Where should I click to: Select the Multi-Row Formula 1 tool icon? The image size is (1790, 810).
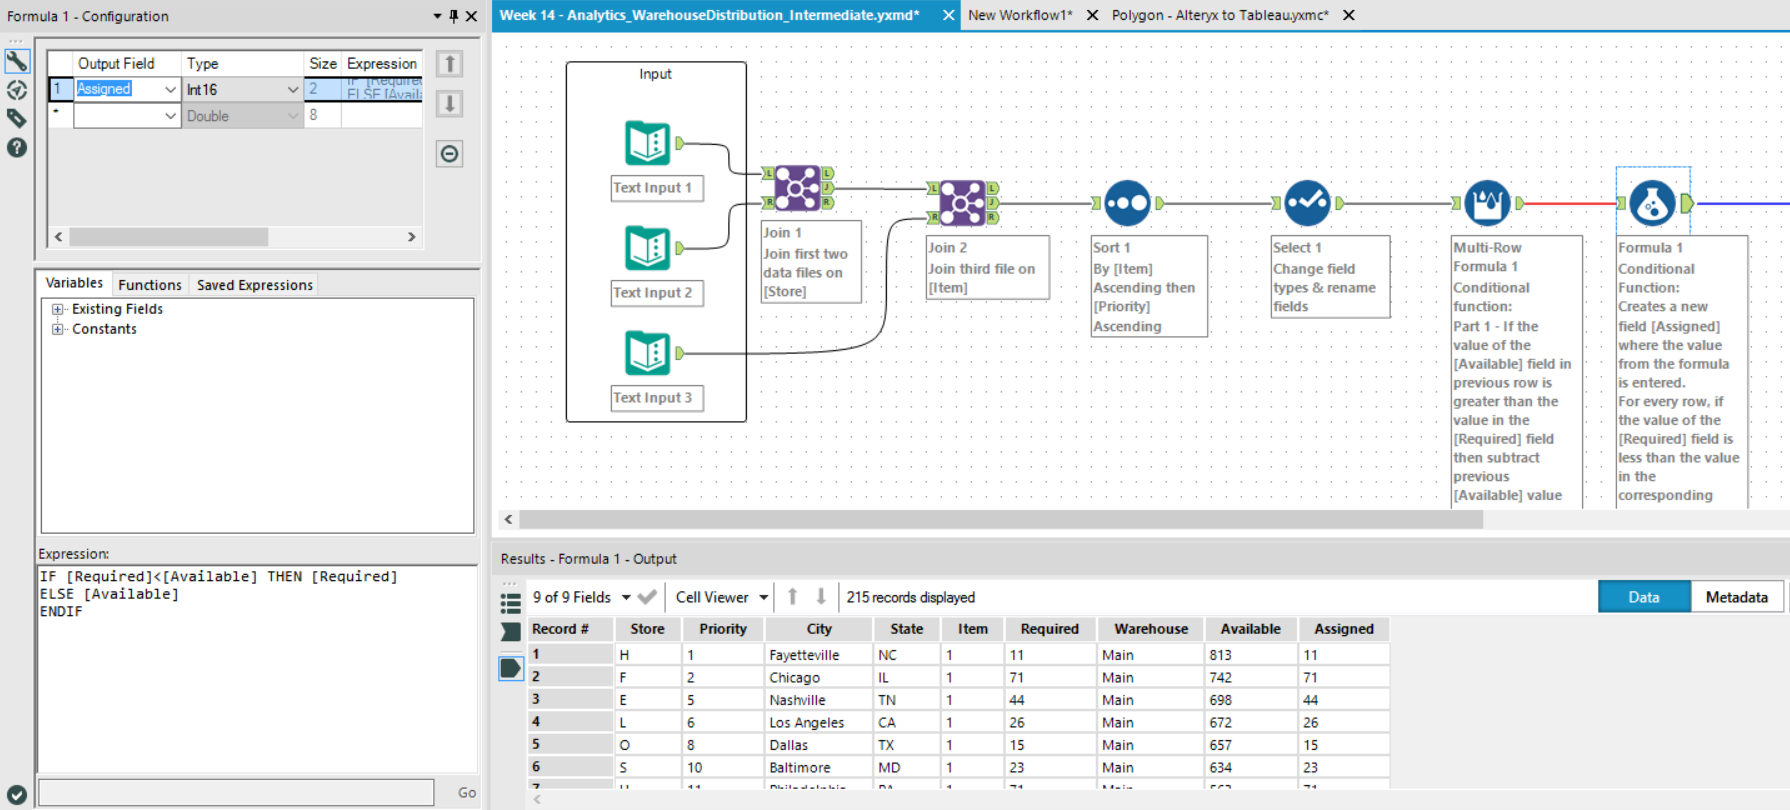pyautogui.click(x=1487, y=203)
